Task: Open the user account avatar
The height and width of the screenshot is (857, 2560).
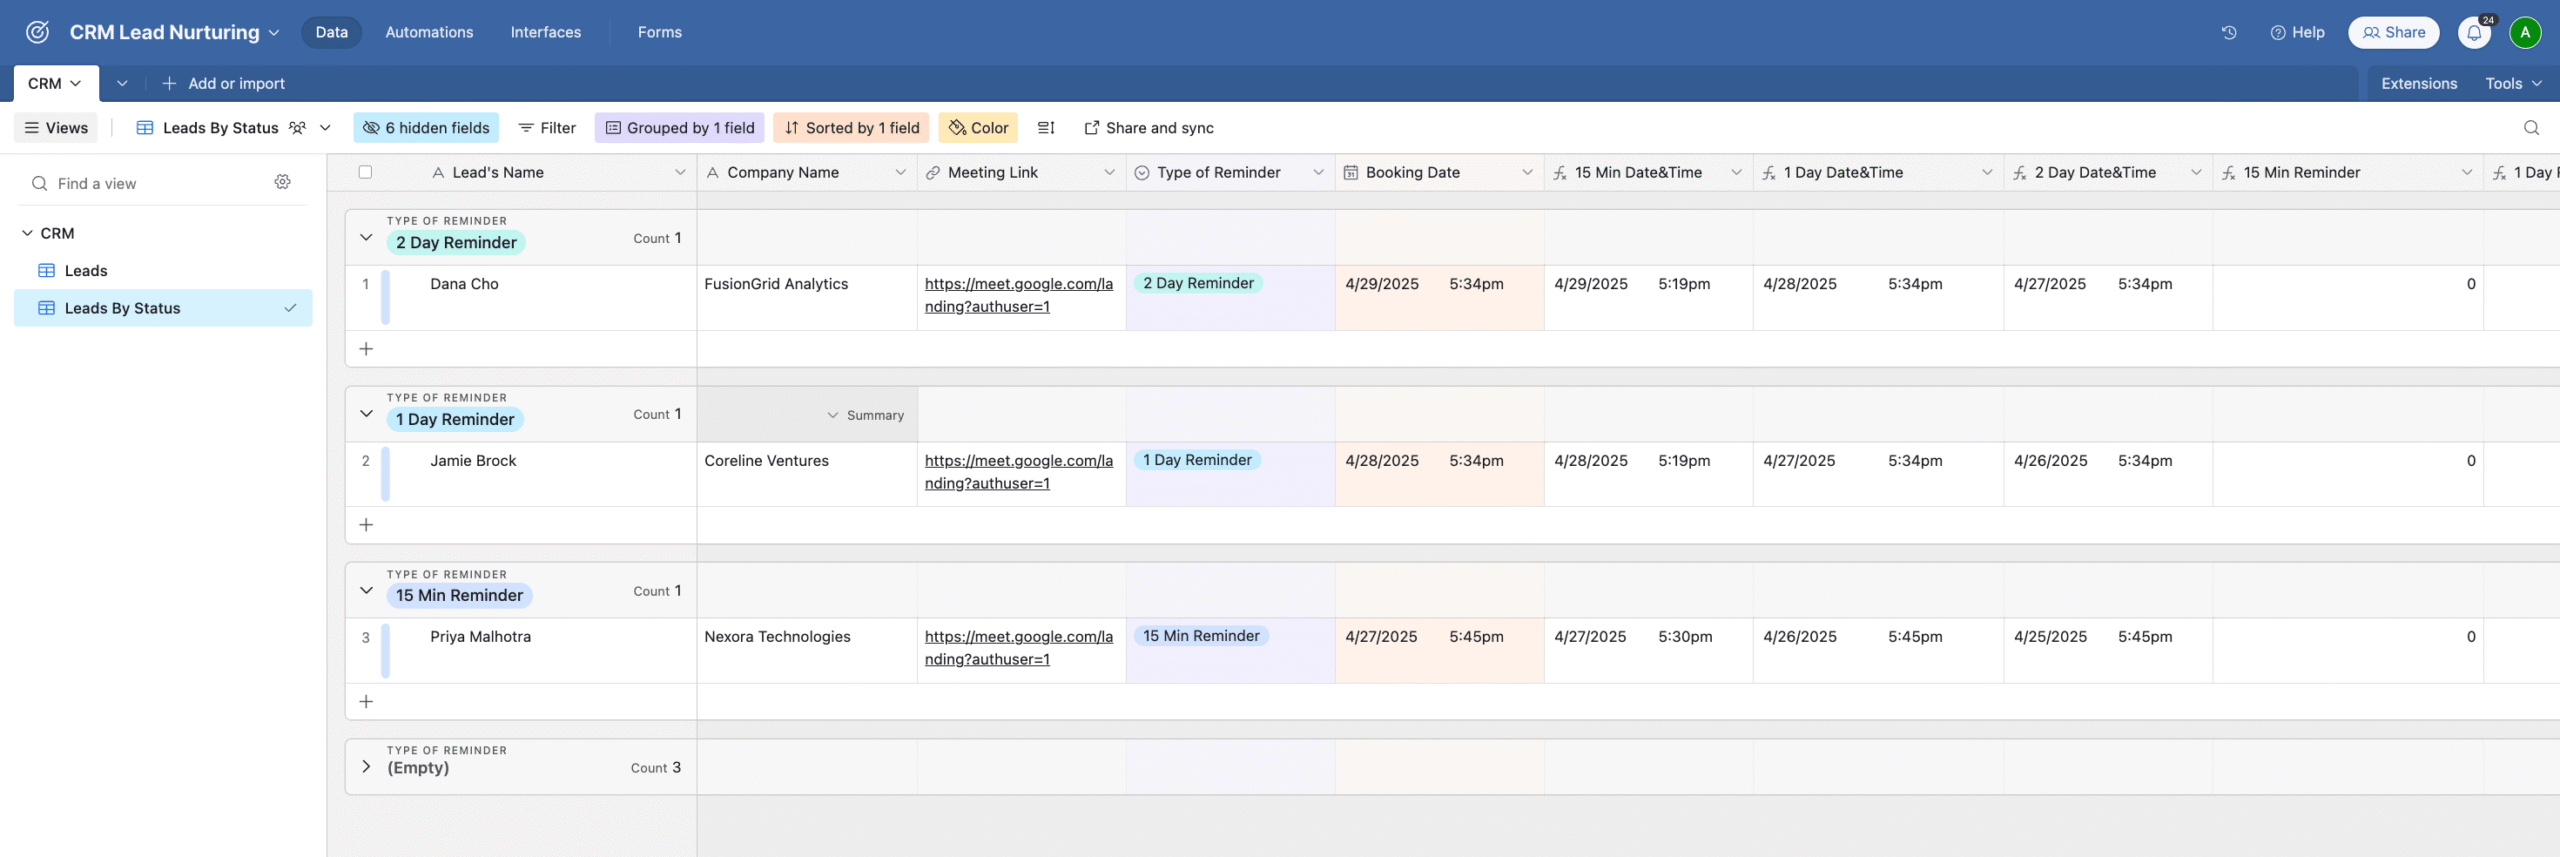Action: click(x=2525, y=32)
